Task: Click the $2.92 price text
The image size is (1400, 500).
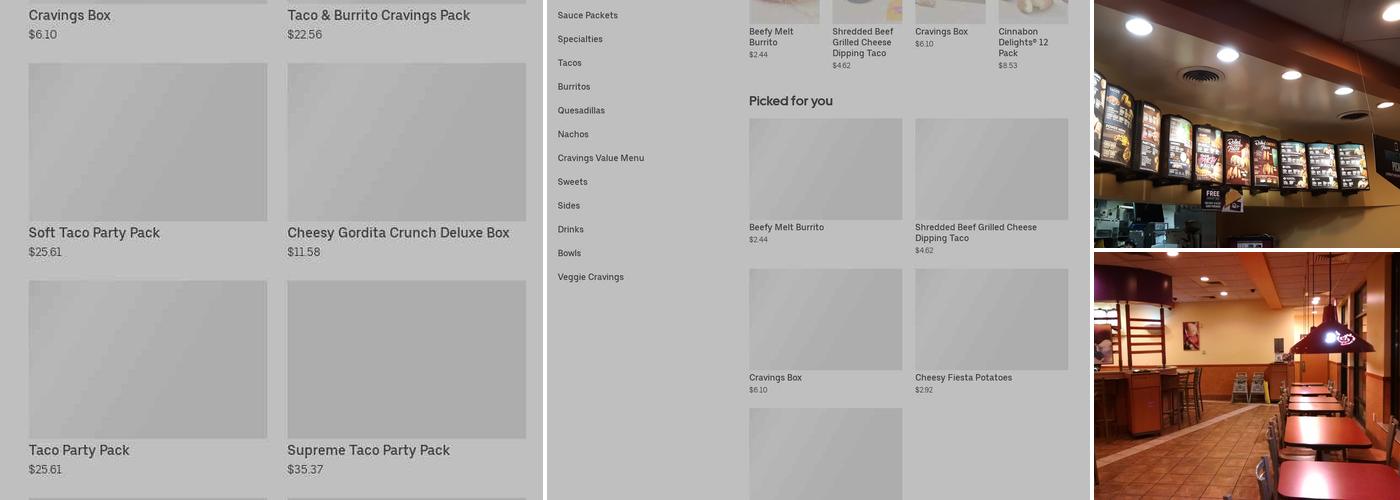Action: pyautogui.click(x=924, y=390)
